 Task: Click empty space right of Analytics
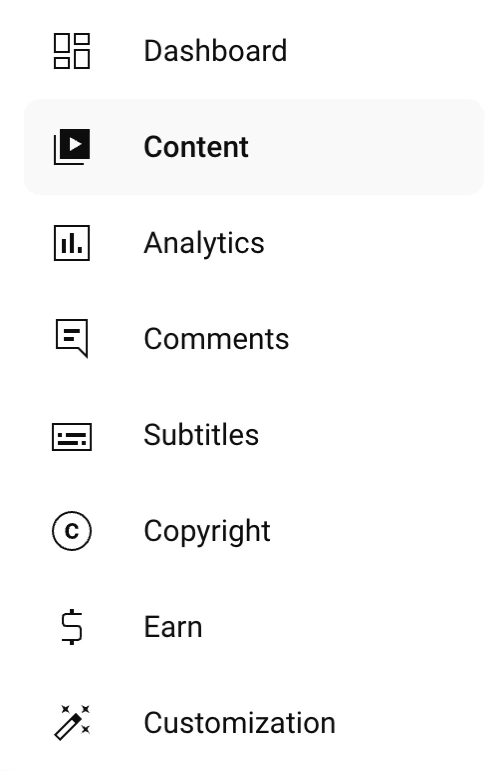click(x=374, y=243)
